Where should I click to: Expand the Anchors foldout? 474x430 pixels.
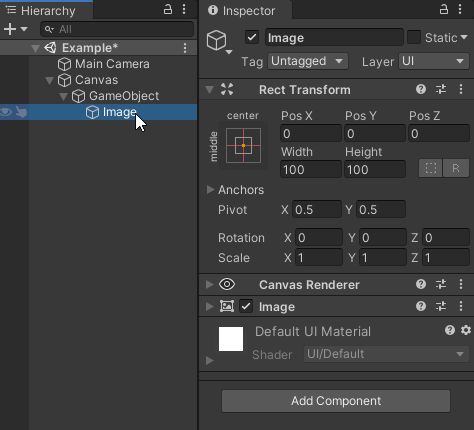[210, 189]
